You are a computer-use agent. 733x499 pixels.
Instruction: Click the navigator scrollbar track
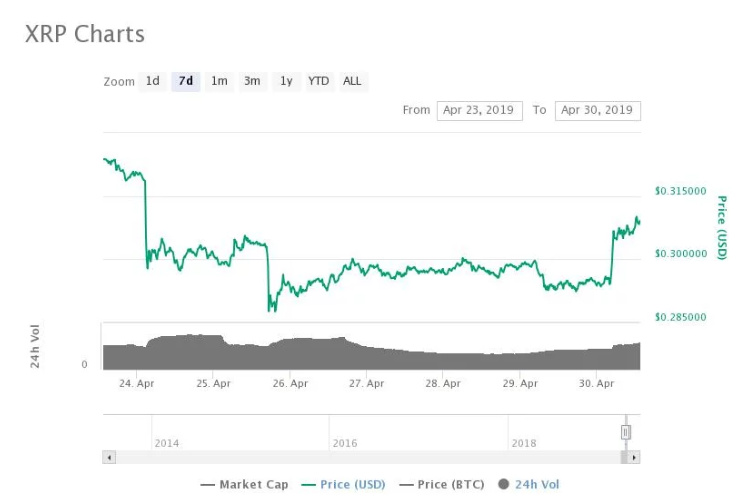pyautogui.click(x=368, y=457)
